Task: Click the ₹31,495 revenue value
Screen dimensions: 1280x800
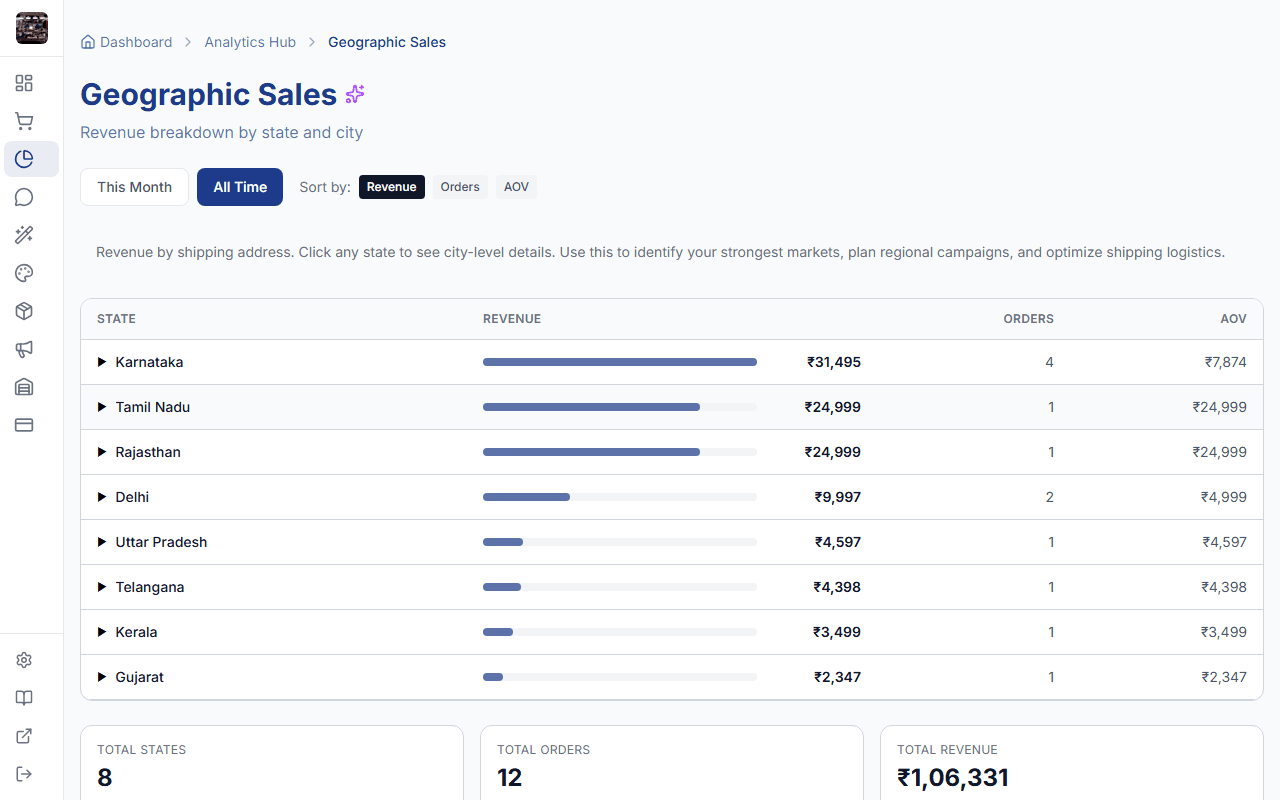Action: tap(834, 362)
